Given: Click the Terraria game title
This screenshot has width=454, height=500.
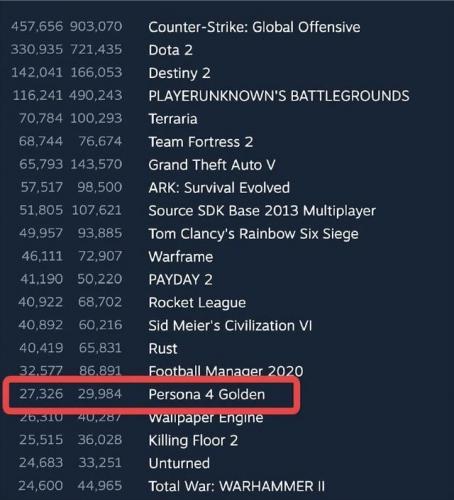Looking at the screenshot, I should [x=173, y=119].
